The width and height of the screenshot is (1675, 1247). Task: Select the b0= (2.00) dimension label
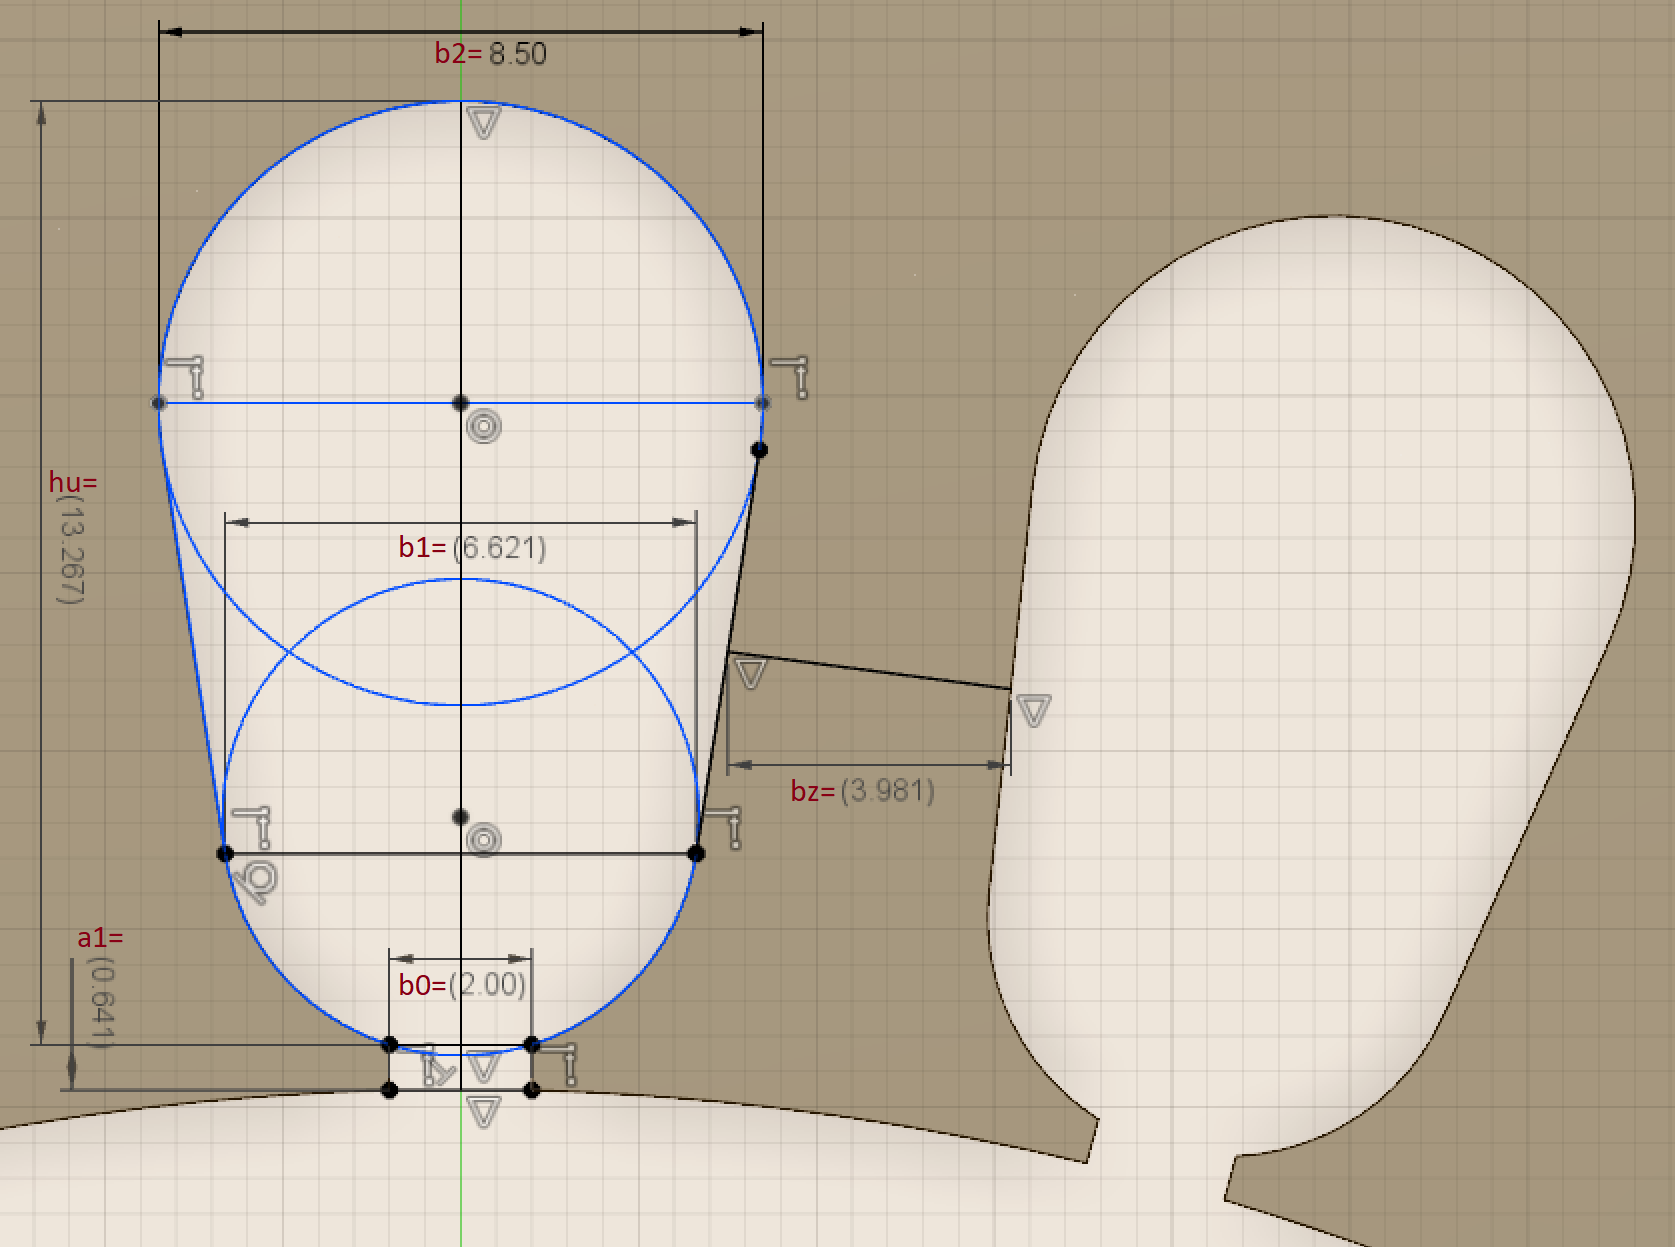click(x=462, y=985)
